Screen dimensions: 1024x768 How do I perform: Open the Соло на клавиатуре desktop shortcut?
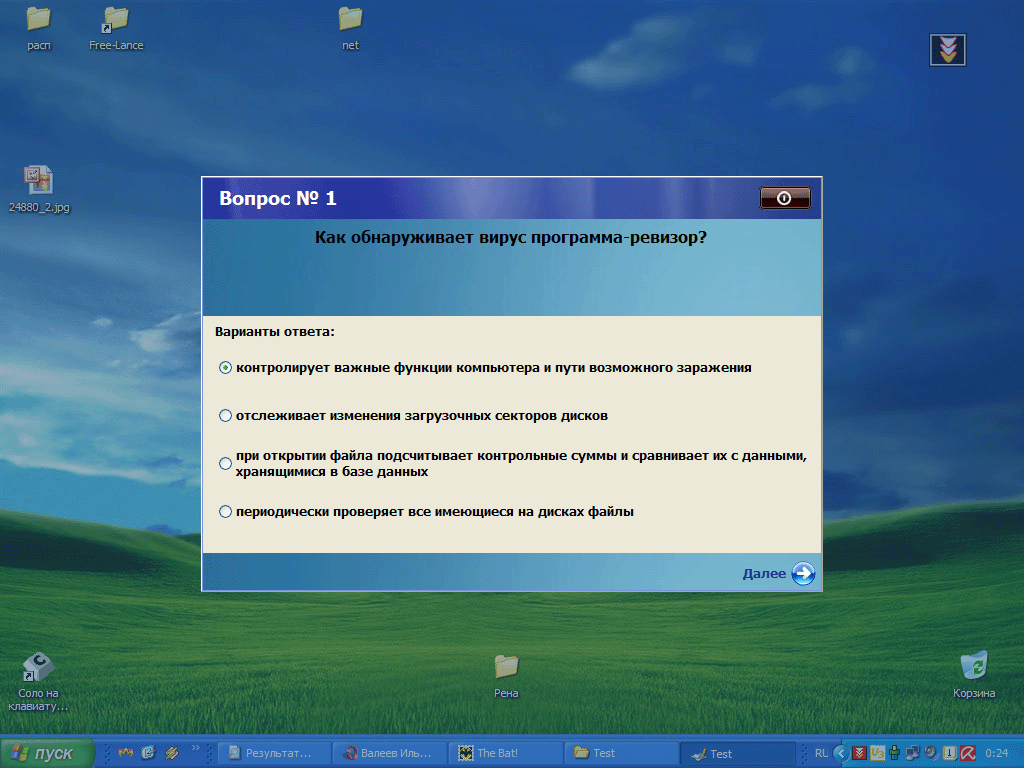click(37, 668)
